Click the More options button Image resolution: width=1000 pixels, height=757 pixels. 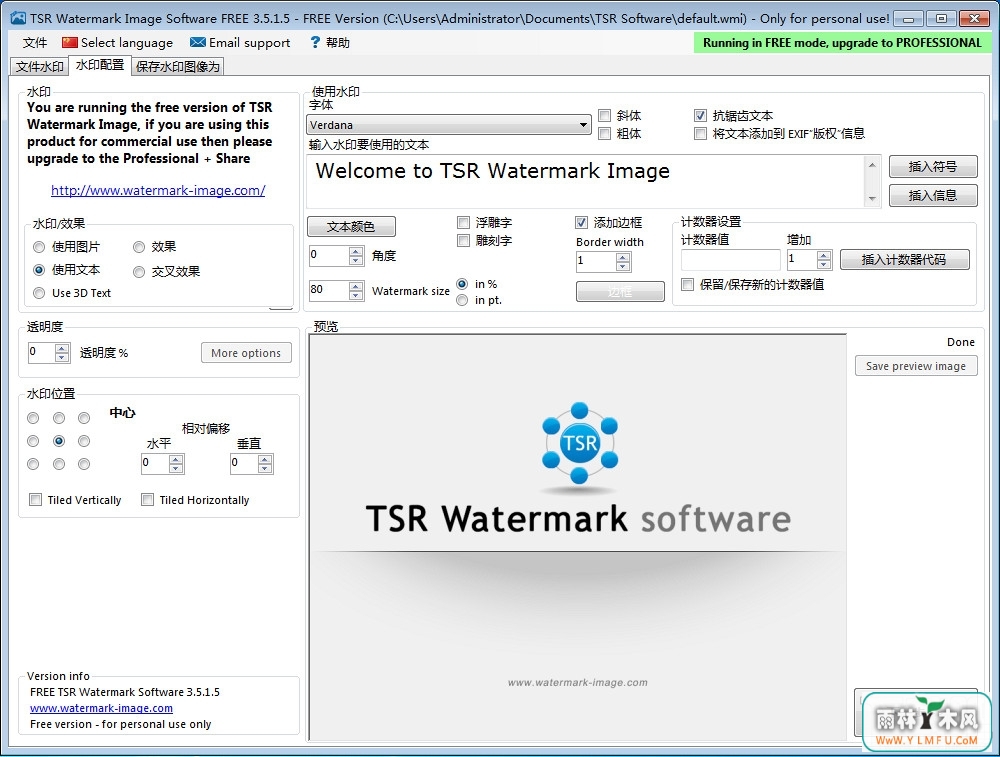pos(246,353)
